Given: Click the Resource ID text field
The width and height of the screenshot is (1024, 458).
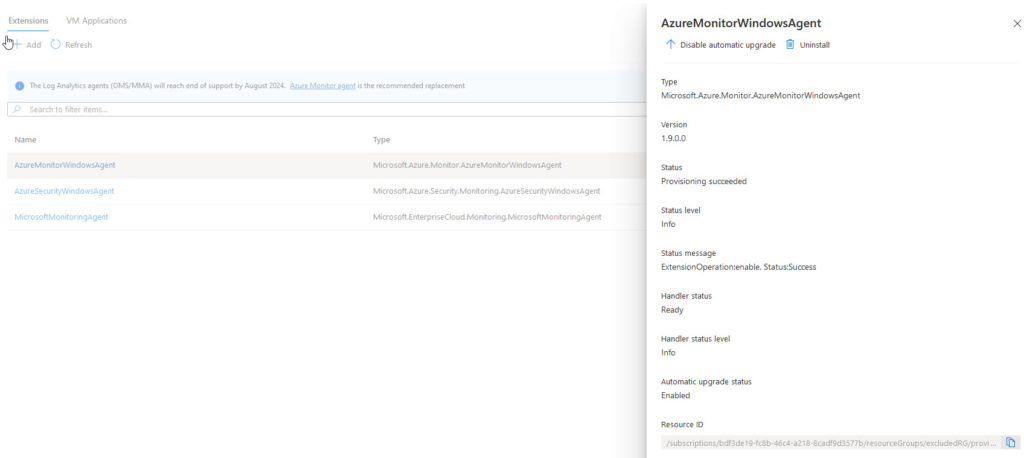Looking at the screenshot, I should click(831, 443).
